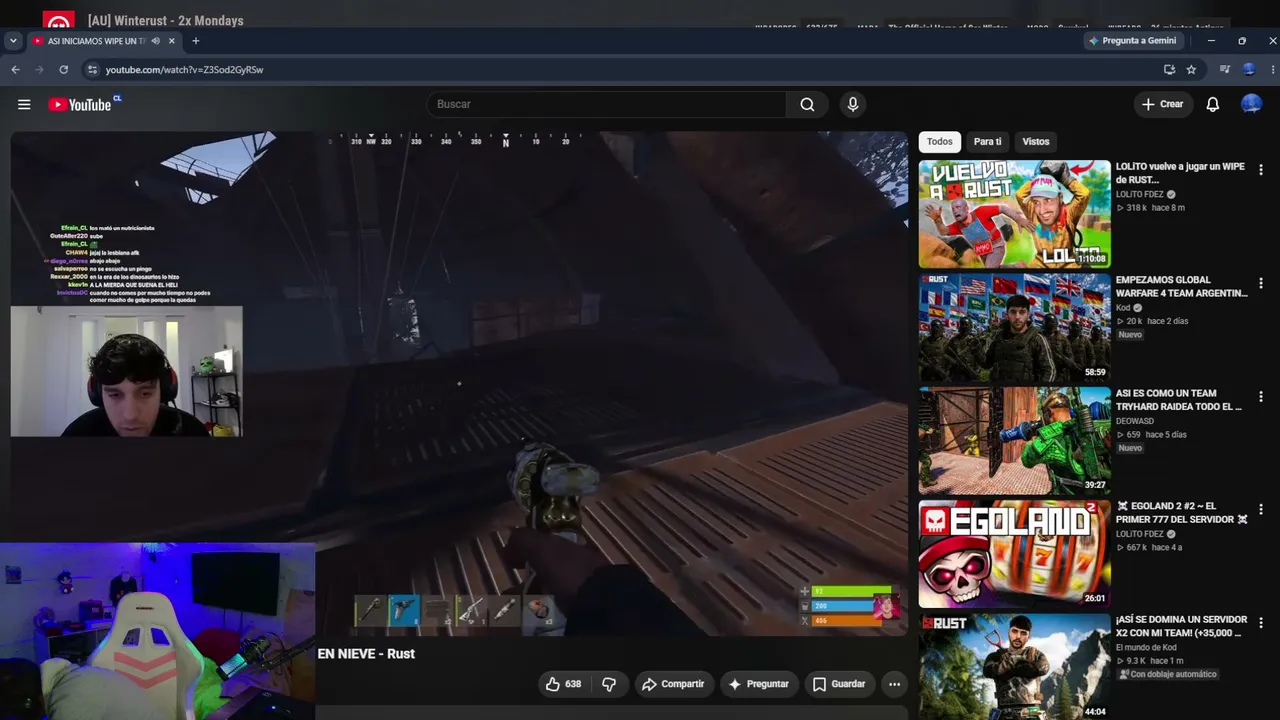The height and width of the screenshot is (720, 1280).
Task: Click the address bar URL
Action: coord(184,70)
